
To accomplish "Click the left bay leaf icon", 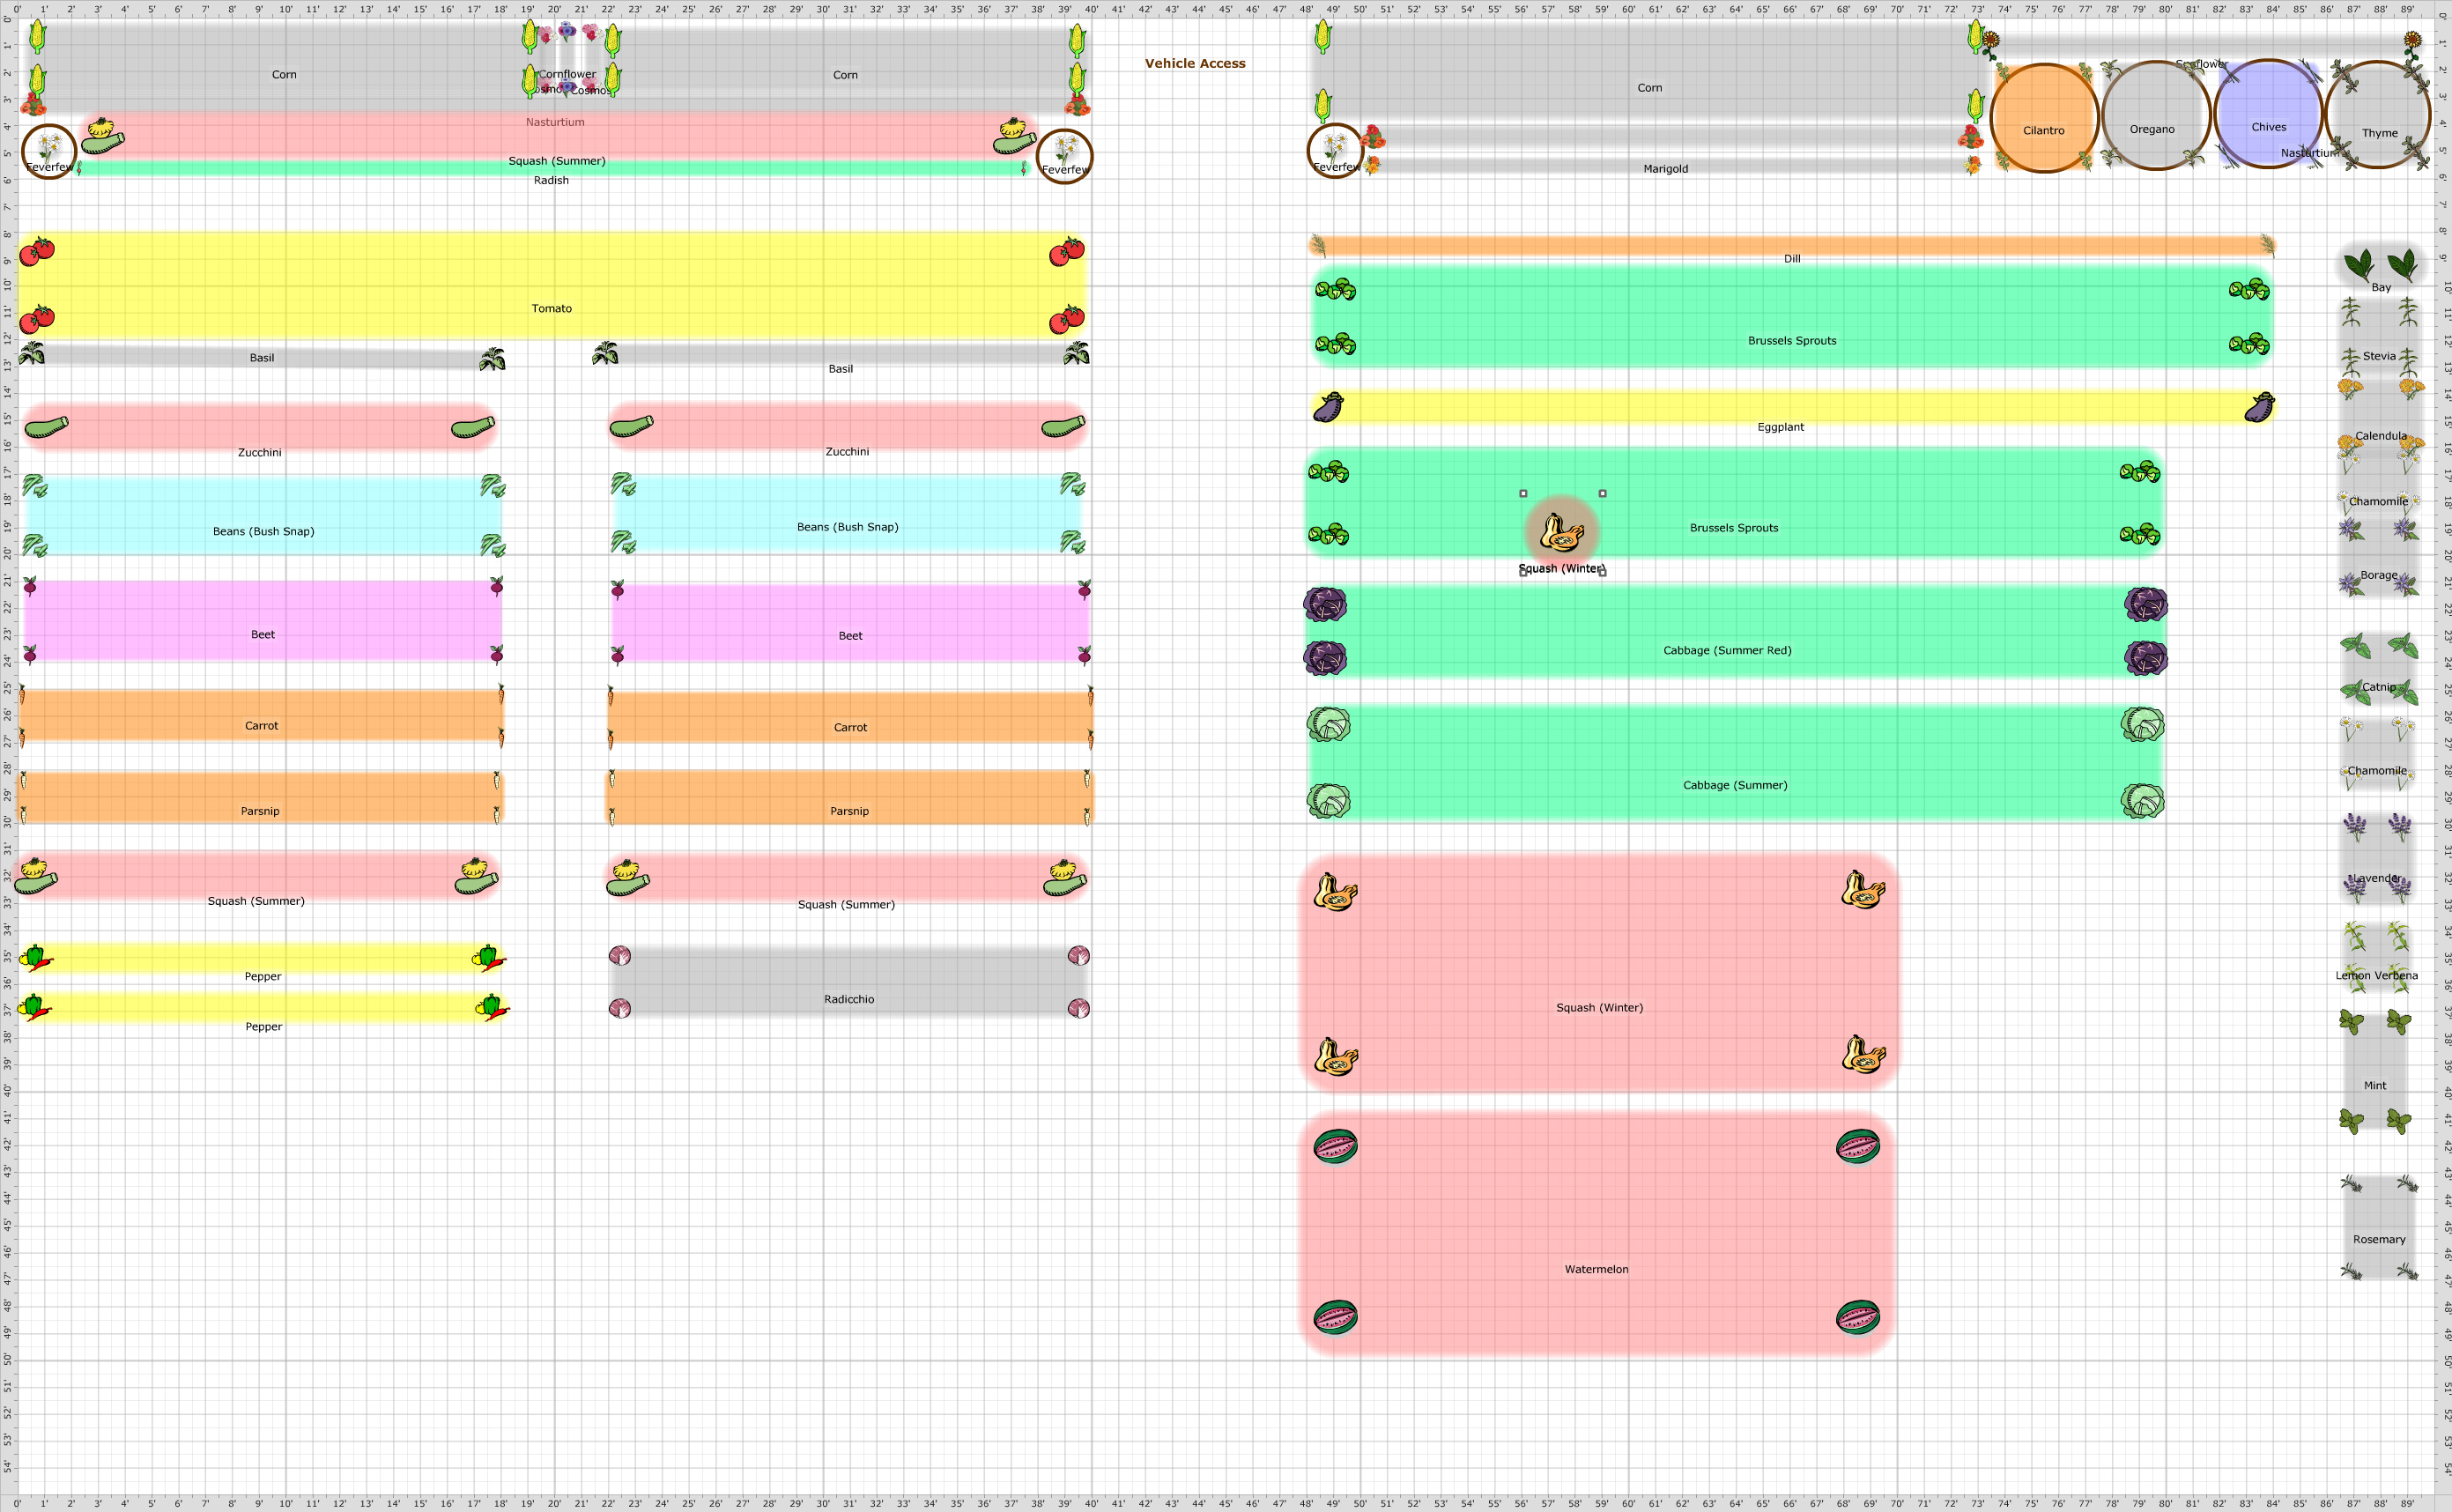I will click(2359, 265).
